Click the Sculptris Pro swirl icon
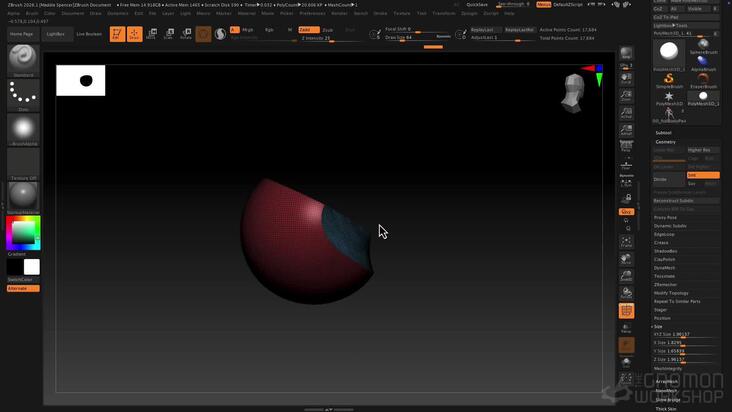Screen dimensions: 732x412 click(x=220, y=34)
